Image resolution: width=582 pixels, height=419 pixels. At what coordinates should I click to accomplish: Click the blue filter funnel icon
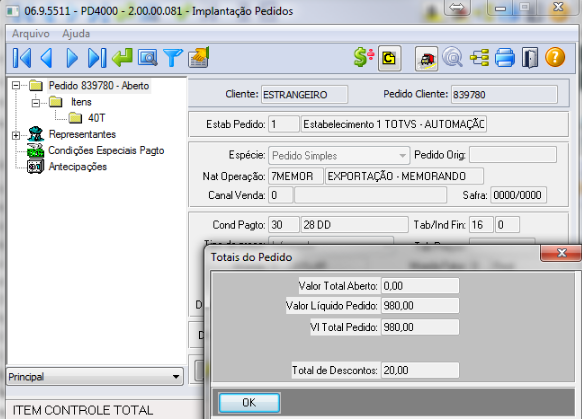click(x=173, y=58)
